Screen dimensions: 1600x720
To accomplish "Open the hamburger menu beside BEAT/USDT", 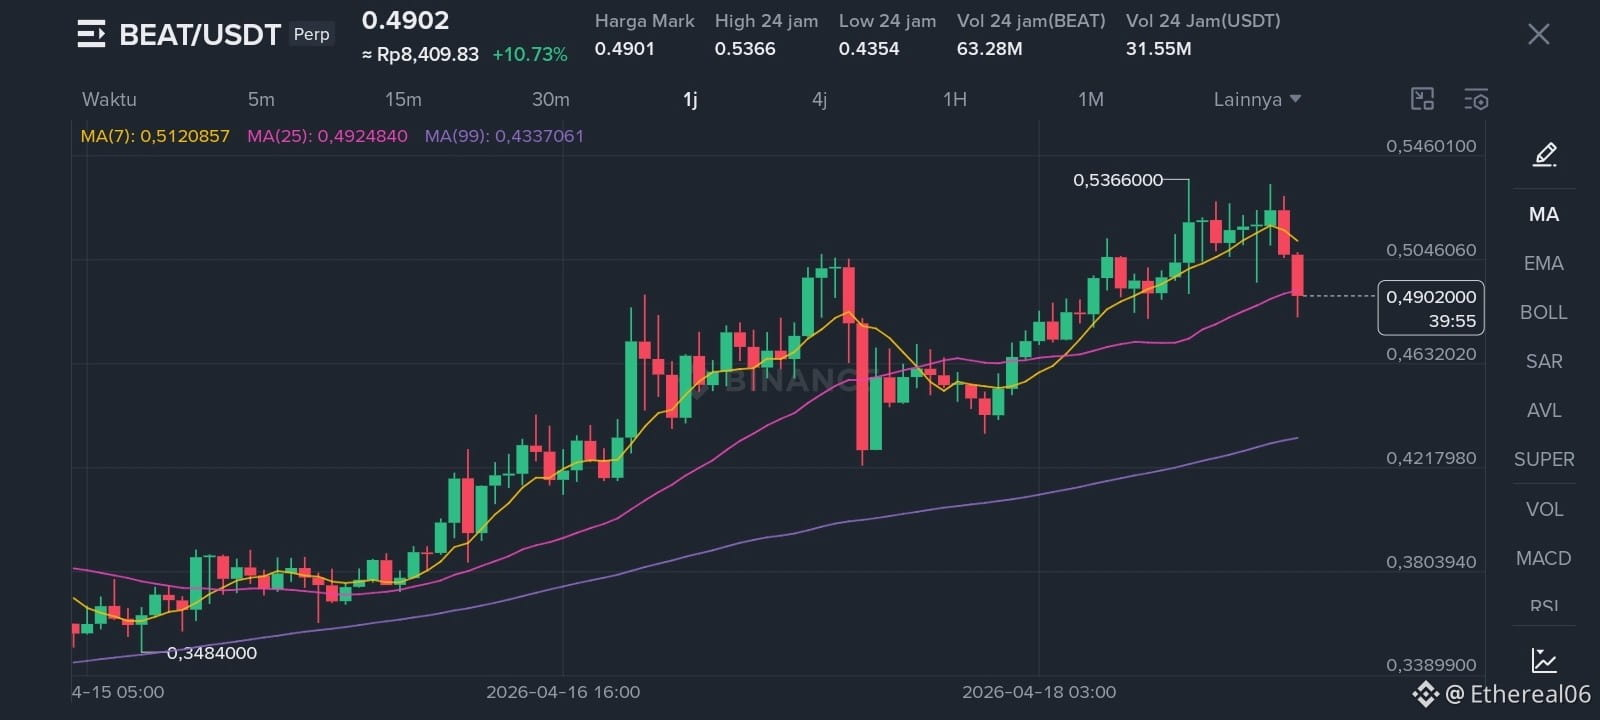I will pos(91,34).
